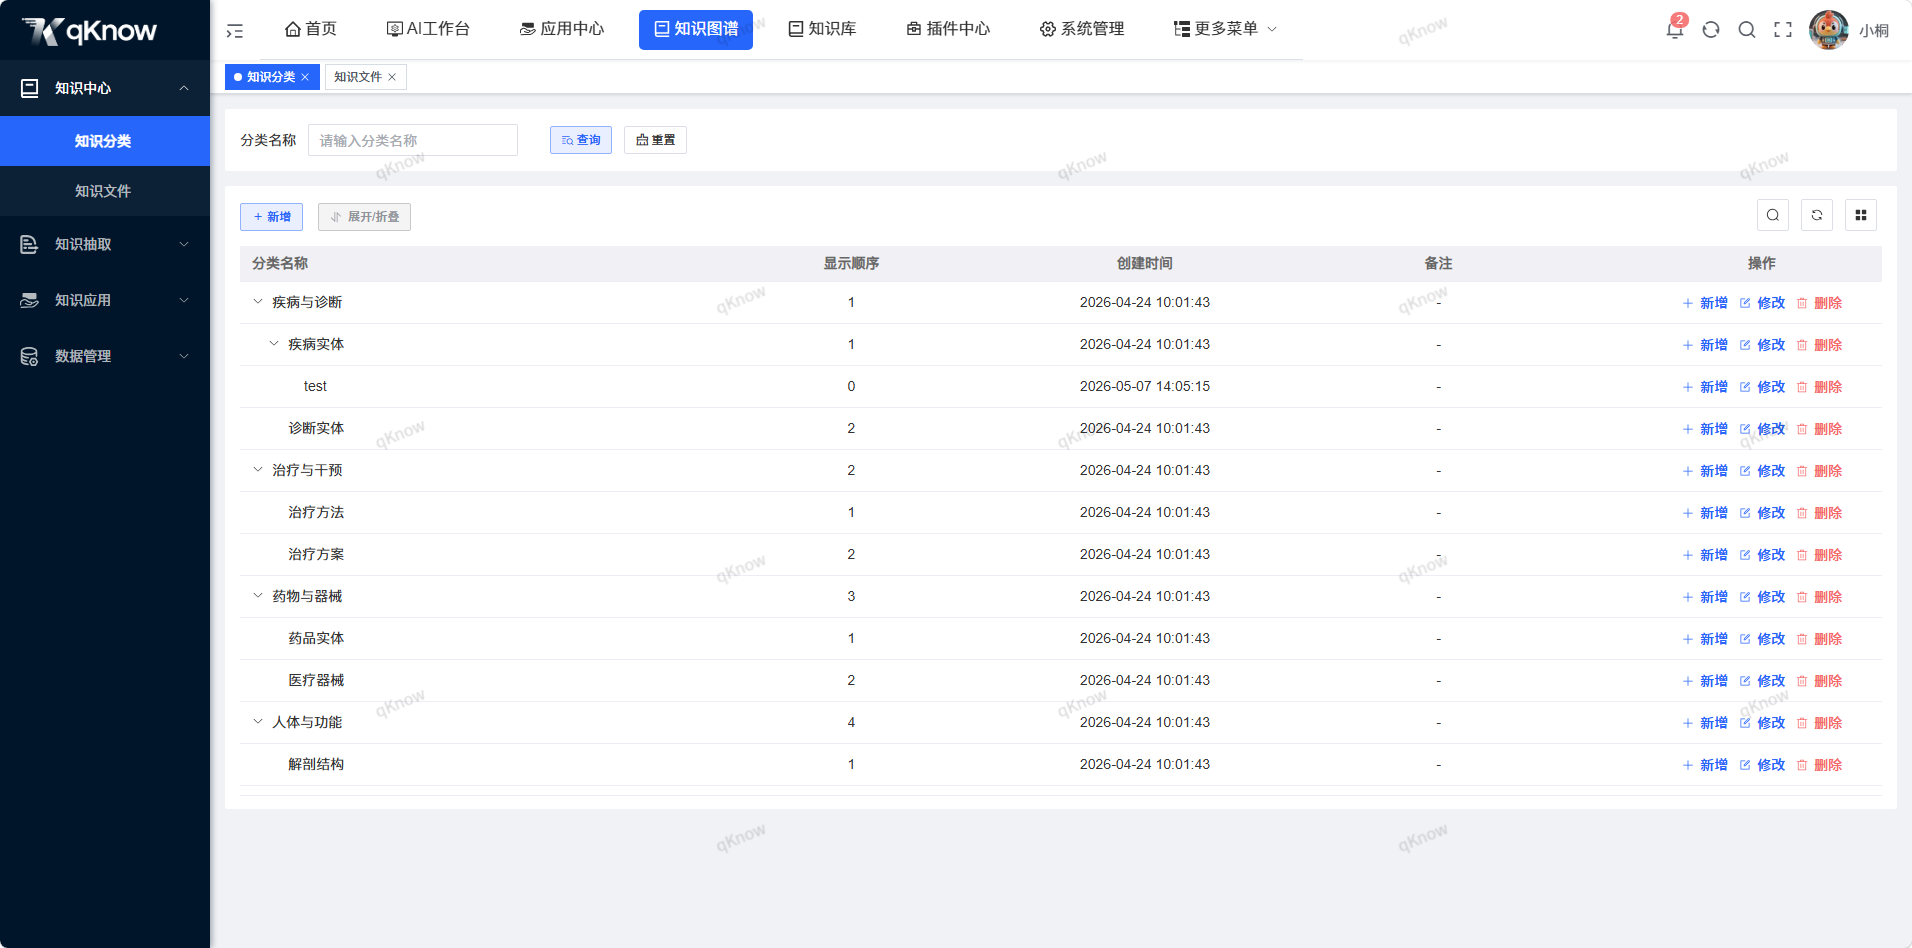1912x948 pixels.
Task: Collapse the 治疗与干预 tree row
Action: (258, 470)
